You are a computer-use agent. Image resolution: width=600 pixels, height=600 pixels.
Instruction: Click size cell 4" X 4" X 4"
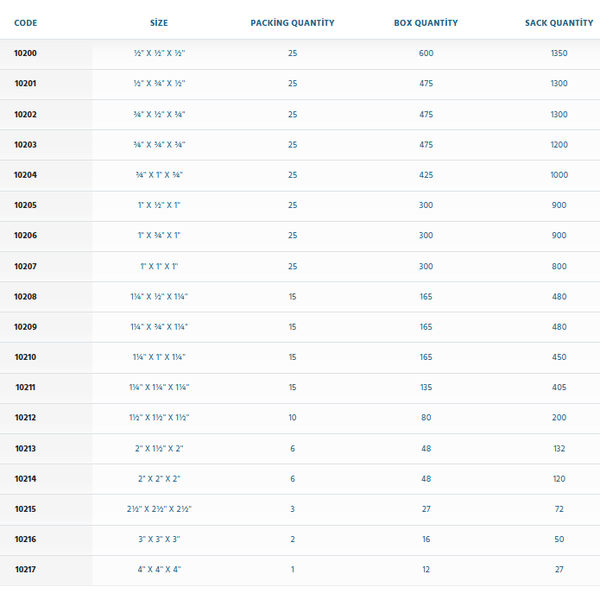tap(159, 569)
